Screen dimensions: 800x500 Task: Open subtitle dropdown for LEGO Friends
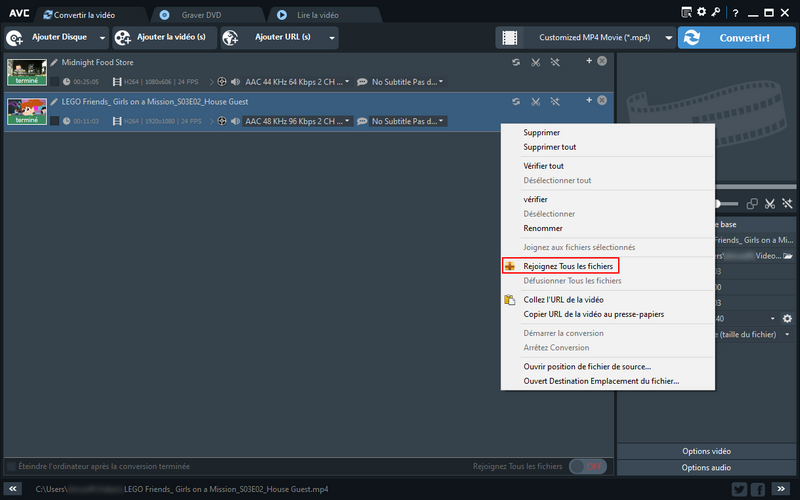pyautogui.click(x=408, y=121)
